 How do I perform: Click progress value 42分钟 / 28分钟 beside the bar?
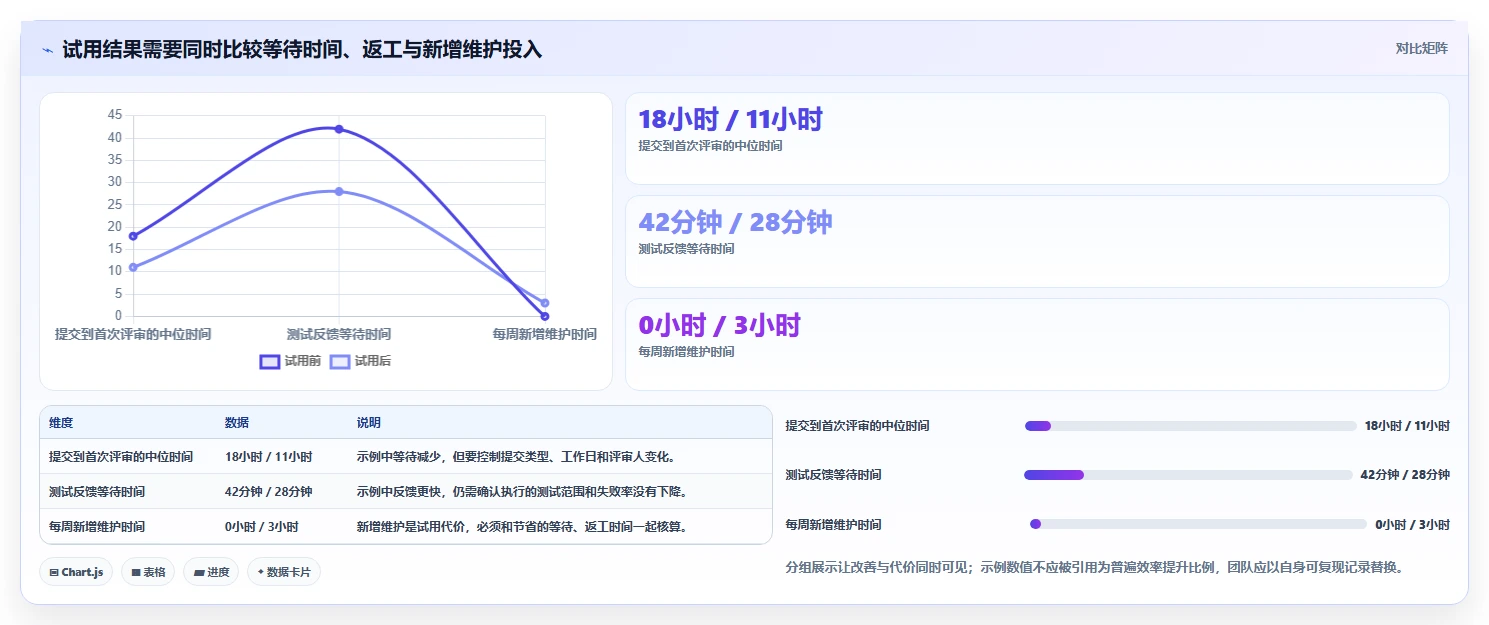pyautogui.click(x=1405, y=475)
